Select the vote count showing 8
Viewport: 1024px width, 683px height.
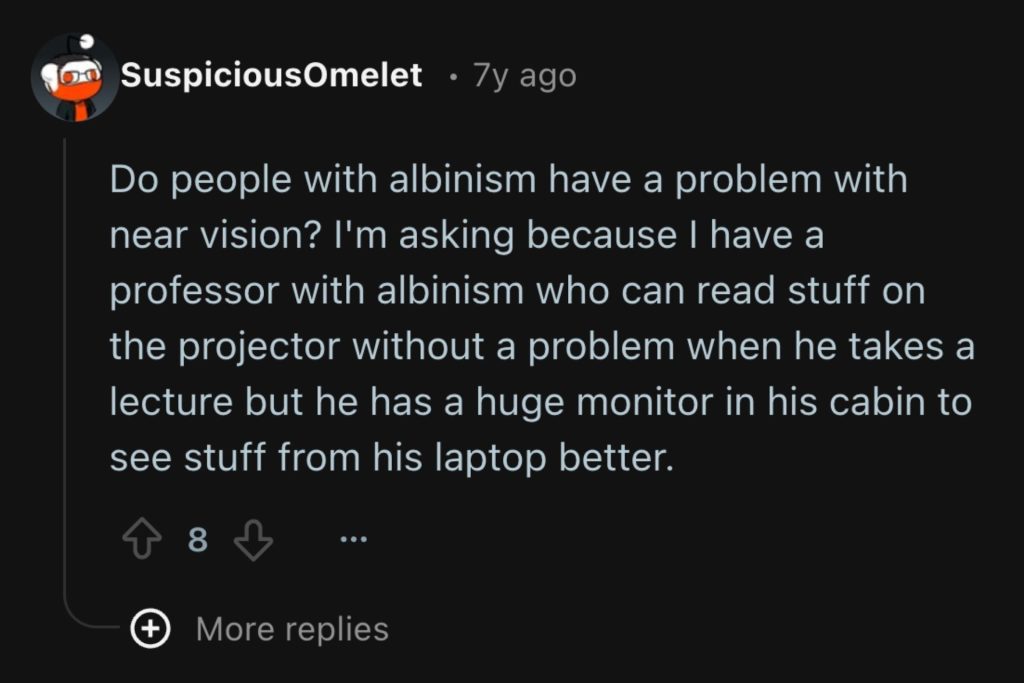coord(196,540)
